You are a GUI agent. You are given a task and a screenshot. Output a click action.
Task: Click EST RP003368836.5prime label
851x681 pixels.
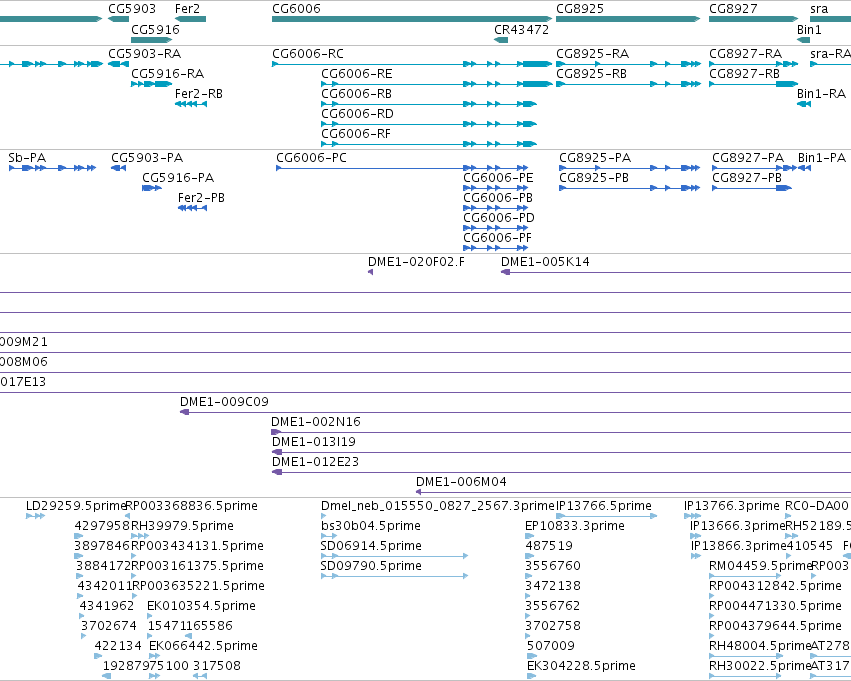[x=192, y=506]
